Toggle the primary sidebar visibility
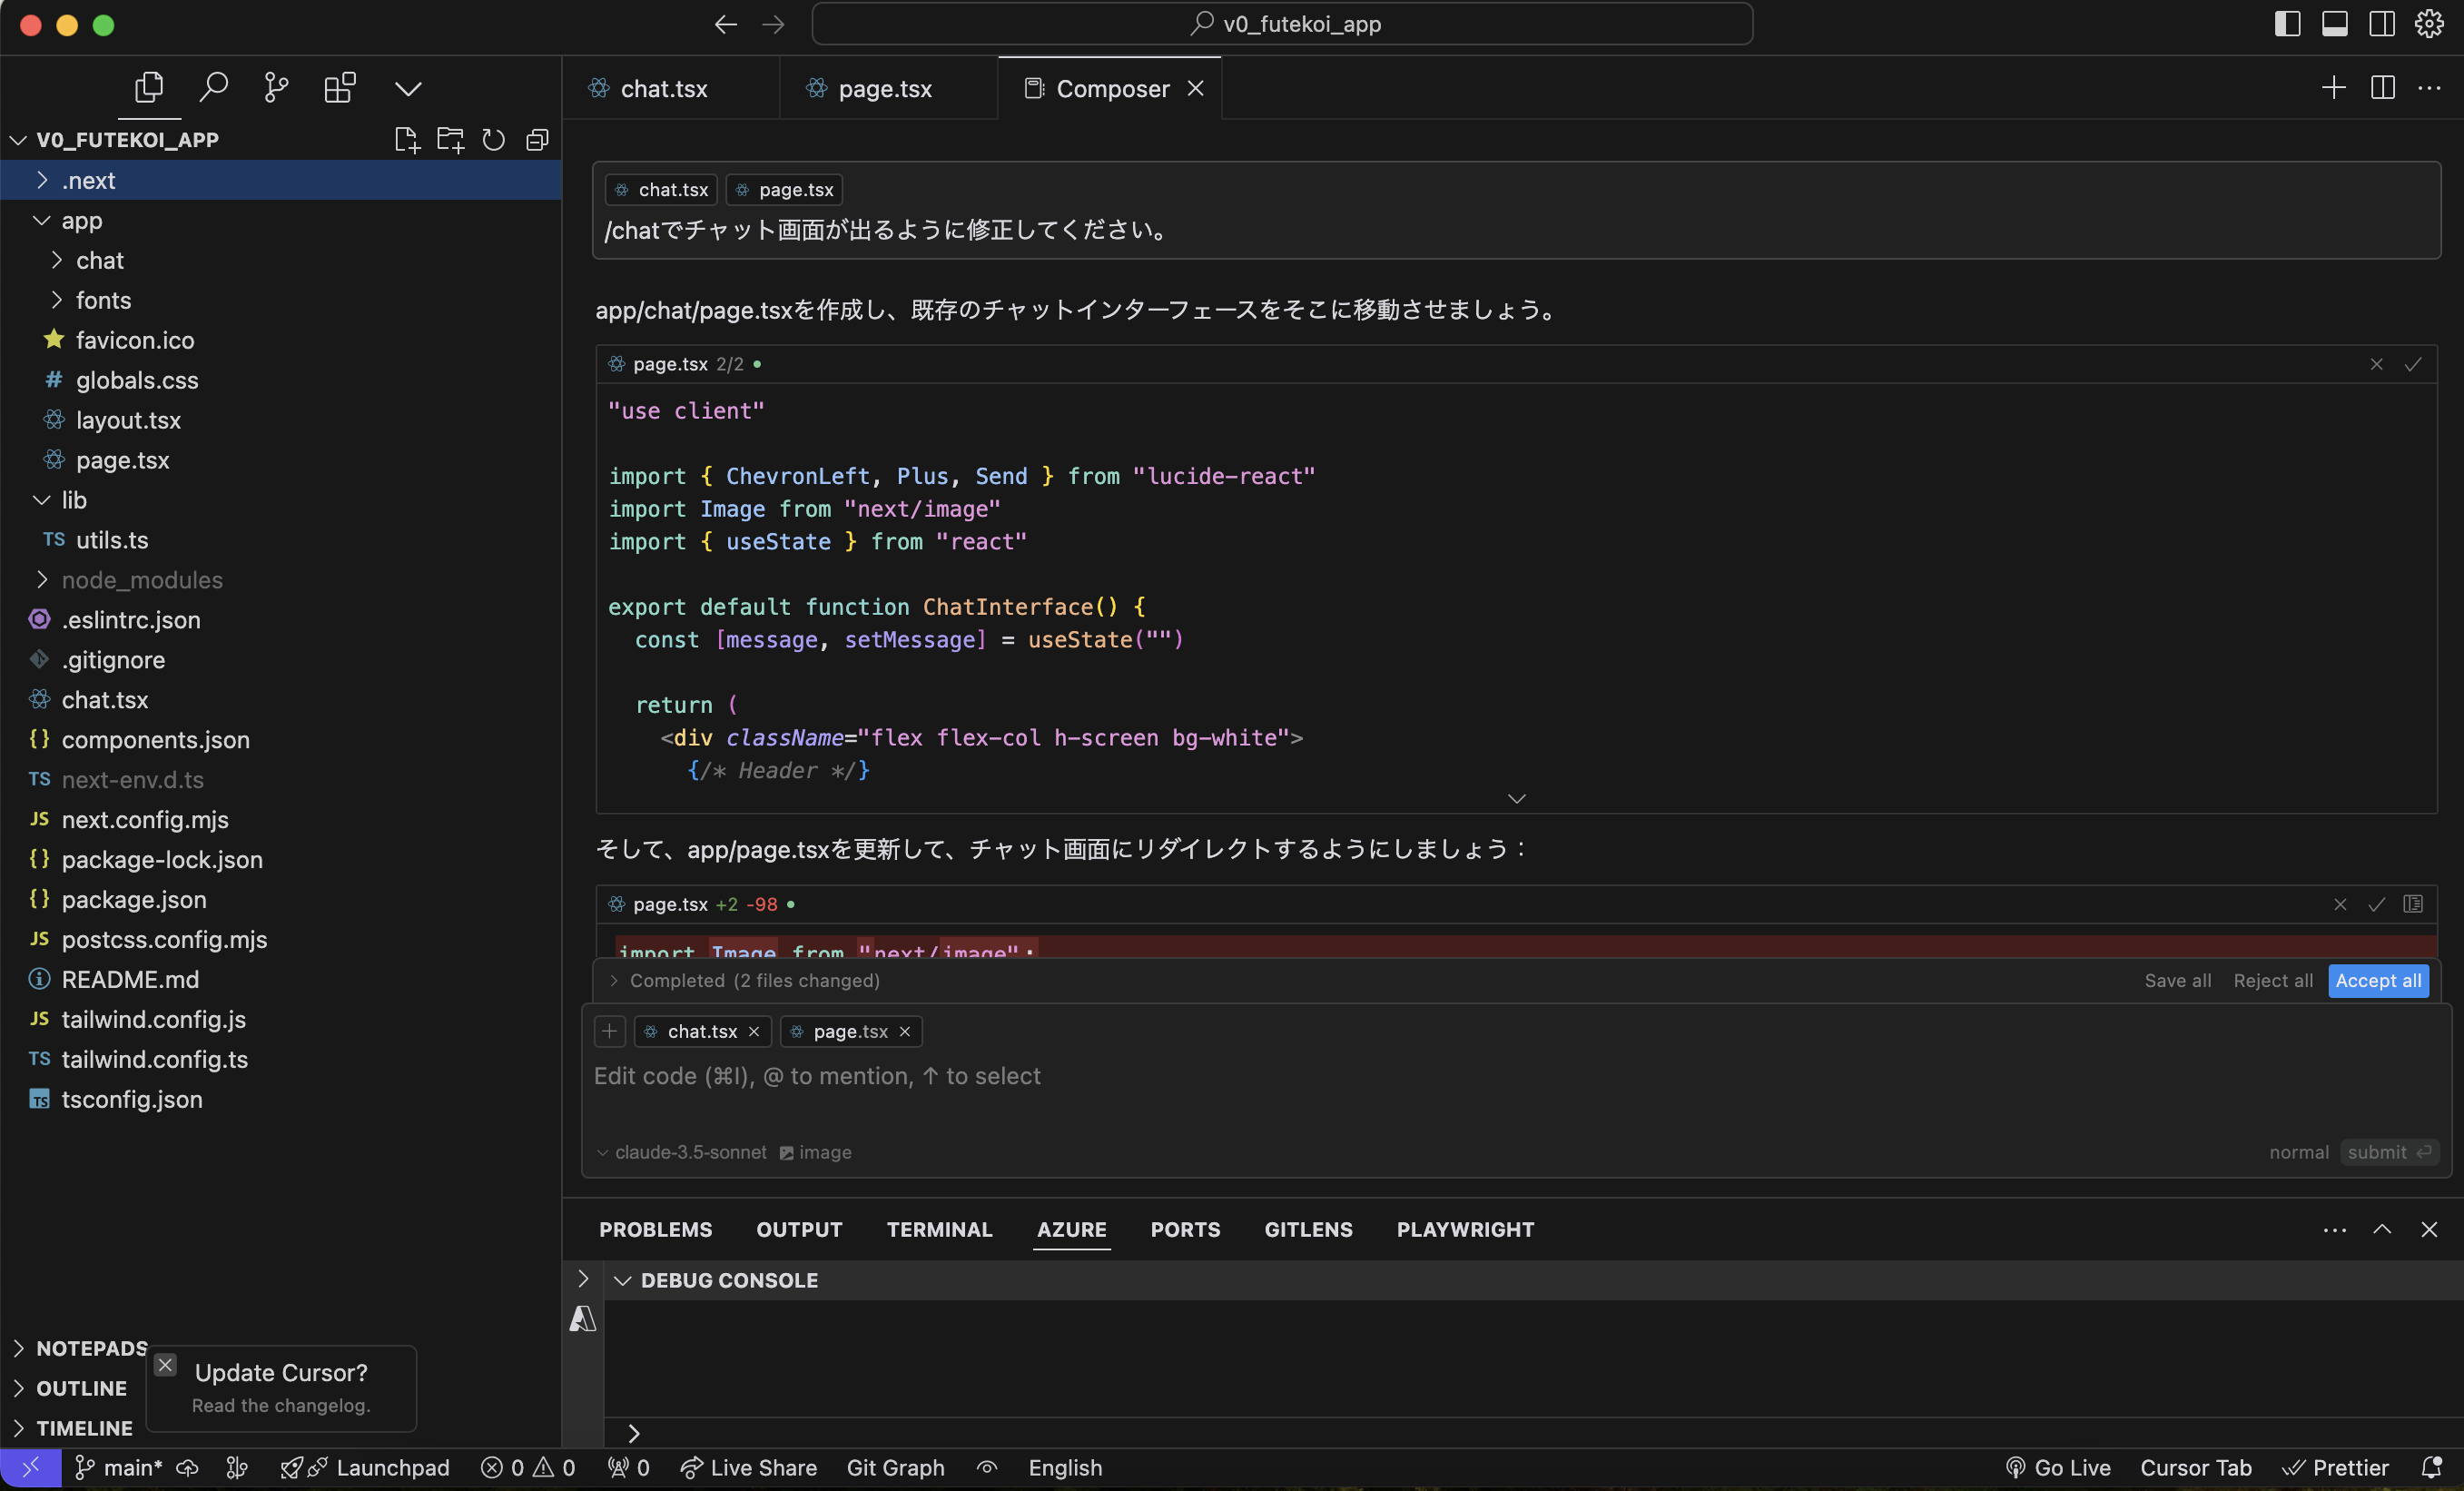The height and width of the screenshot is (1491, 2464). 2287,23
